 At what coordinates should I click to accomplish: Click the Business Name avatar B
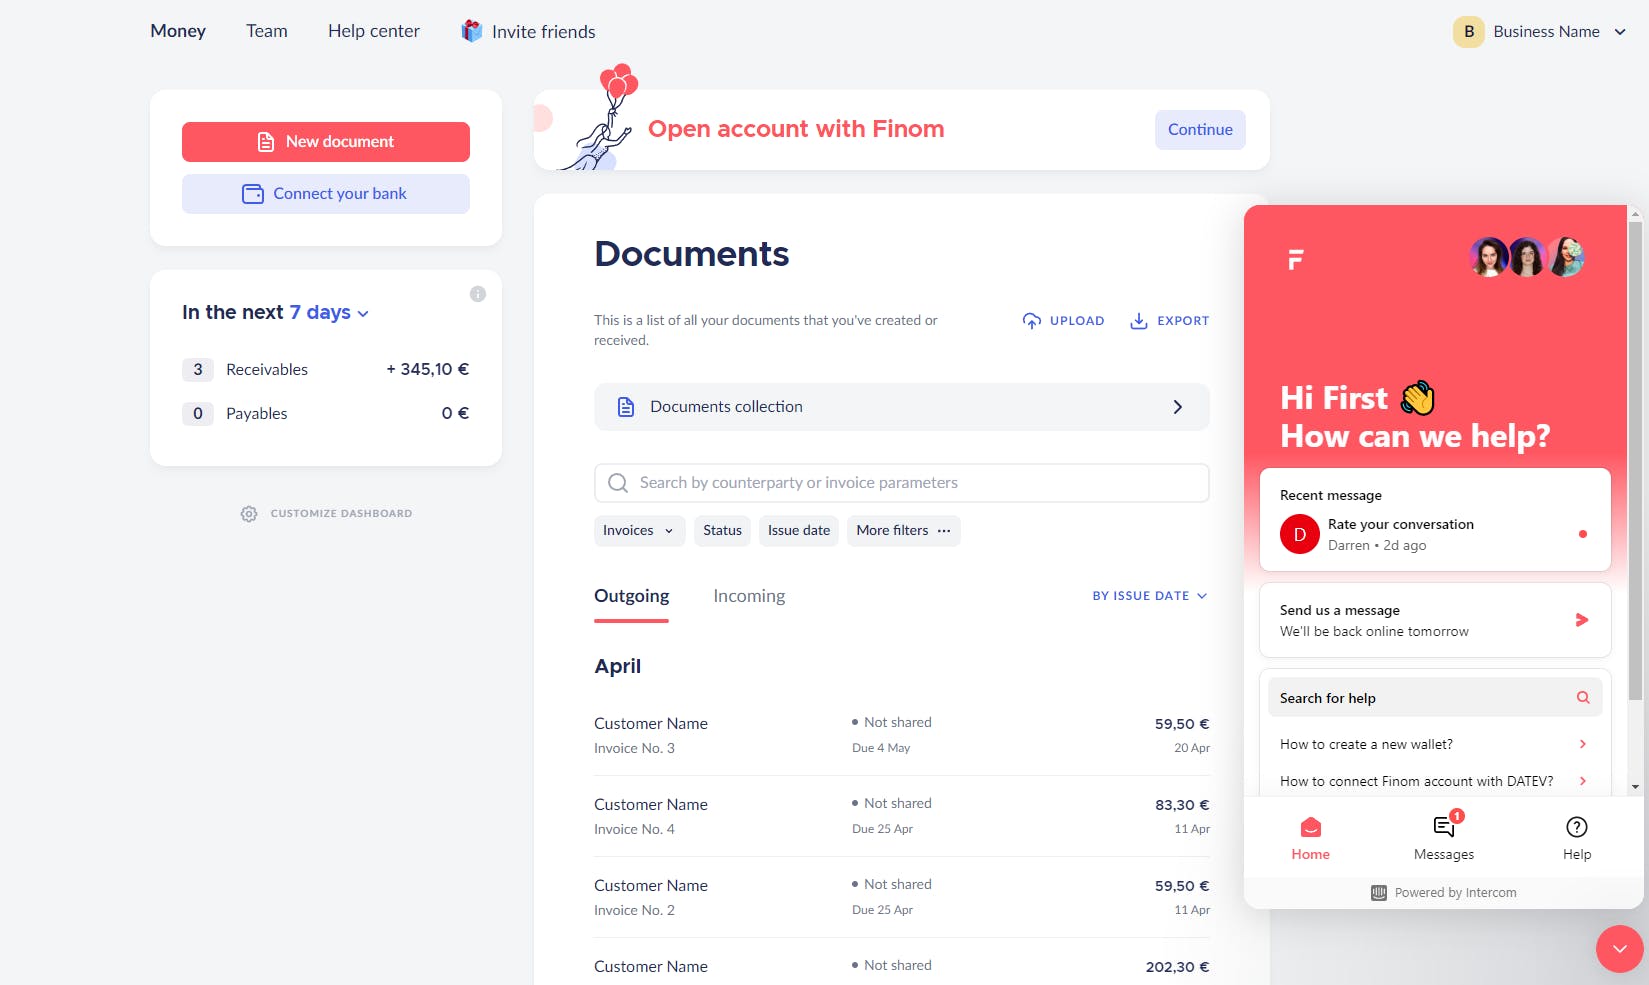tap(1468, 31)
